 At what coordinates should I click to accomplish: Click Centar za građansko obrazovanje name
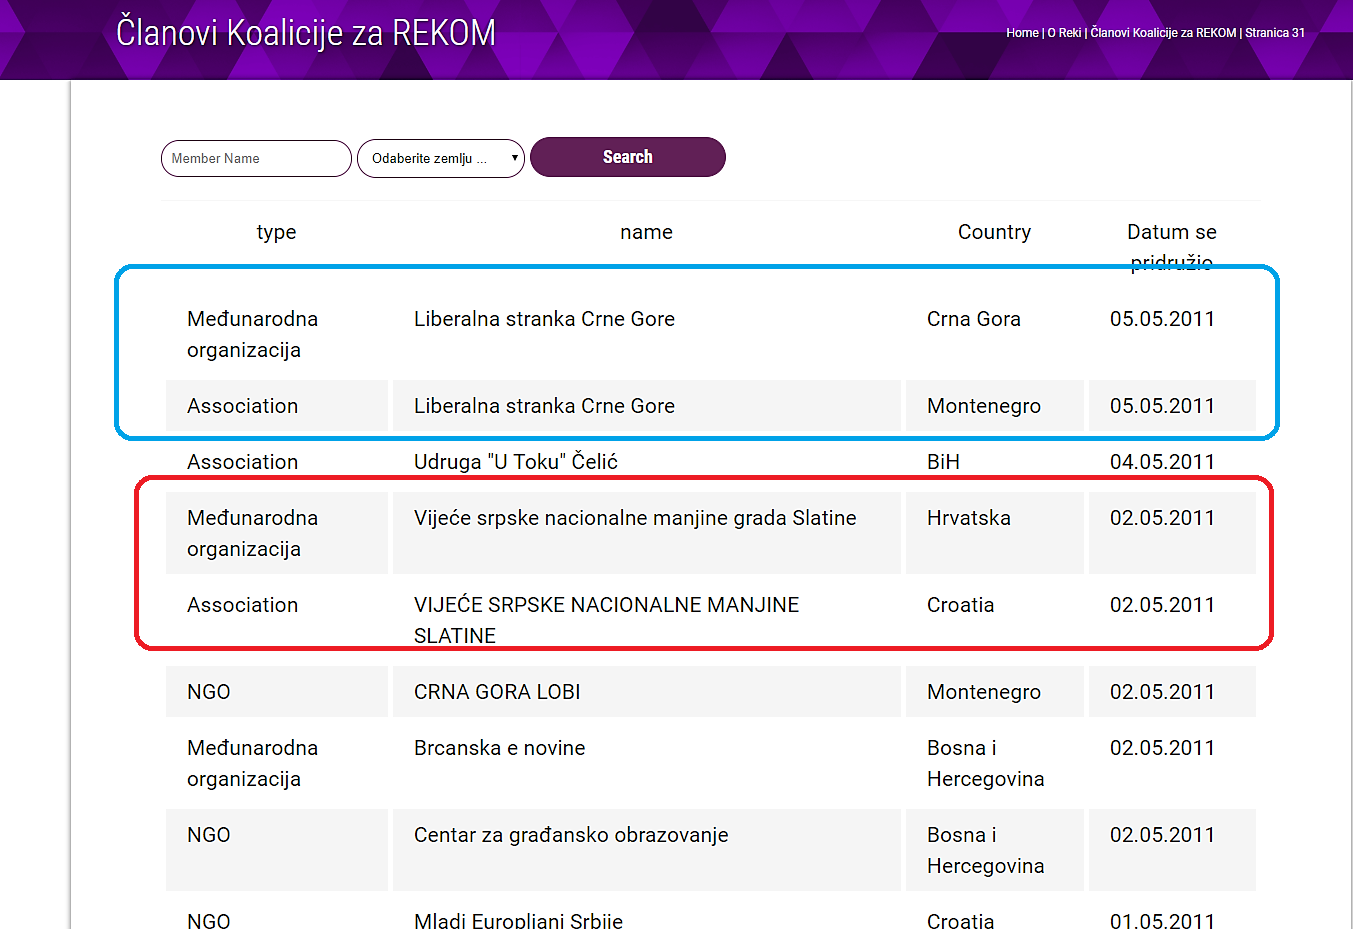(x=571, y=835)
